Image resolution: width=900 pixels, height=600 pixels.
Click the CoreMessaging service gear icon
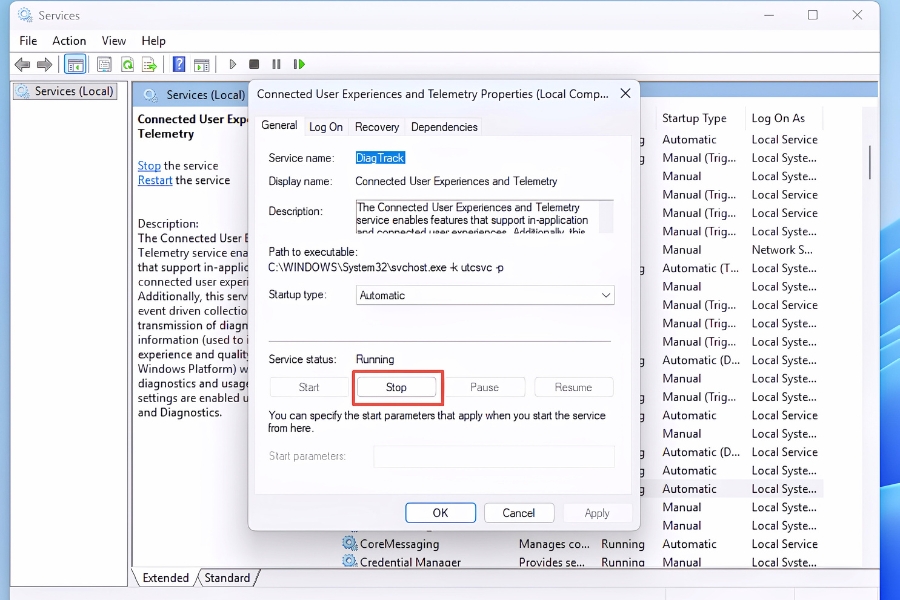(x=350, y=543)
